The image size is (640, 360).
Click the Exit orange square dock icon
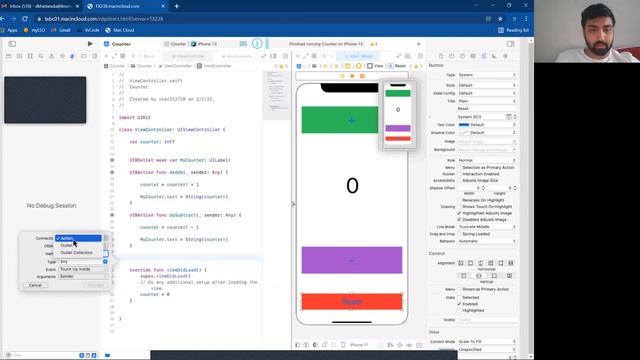(362, 76)
